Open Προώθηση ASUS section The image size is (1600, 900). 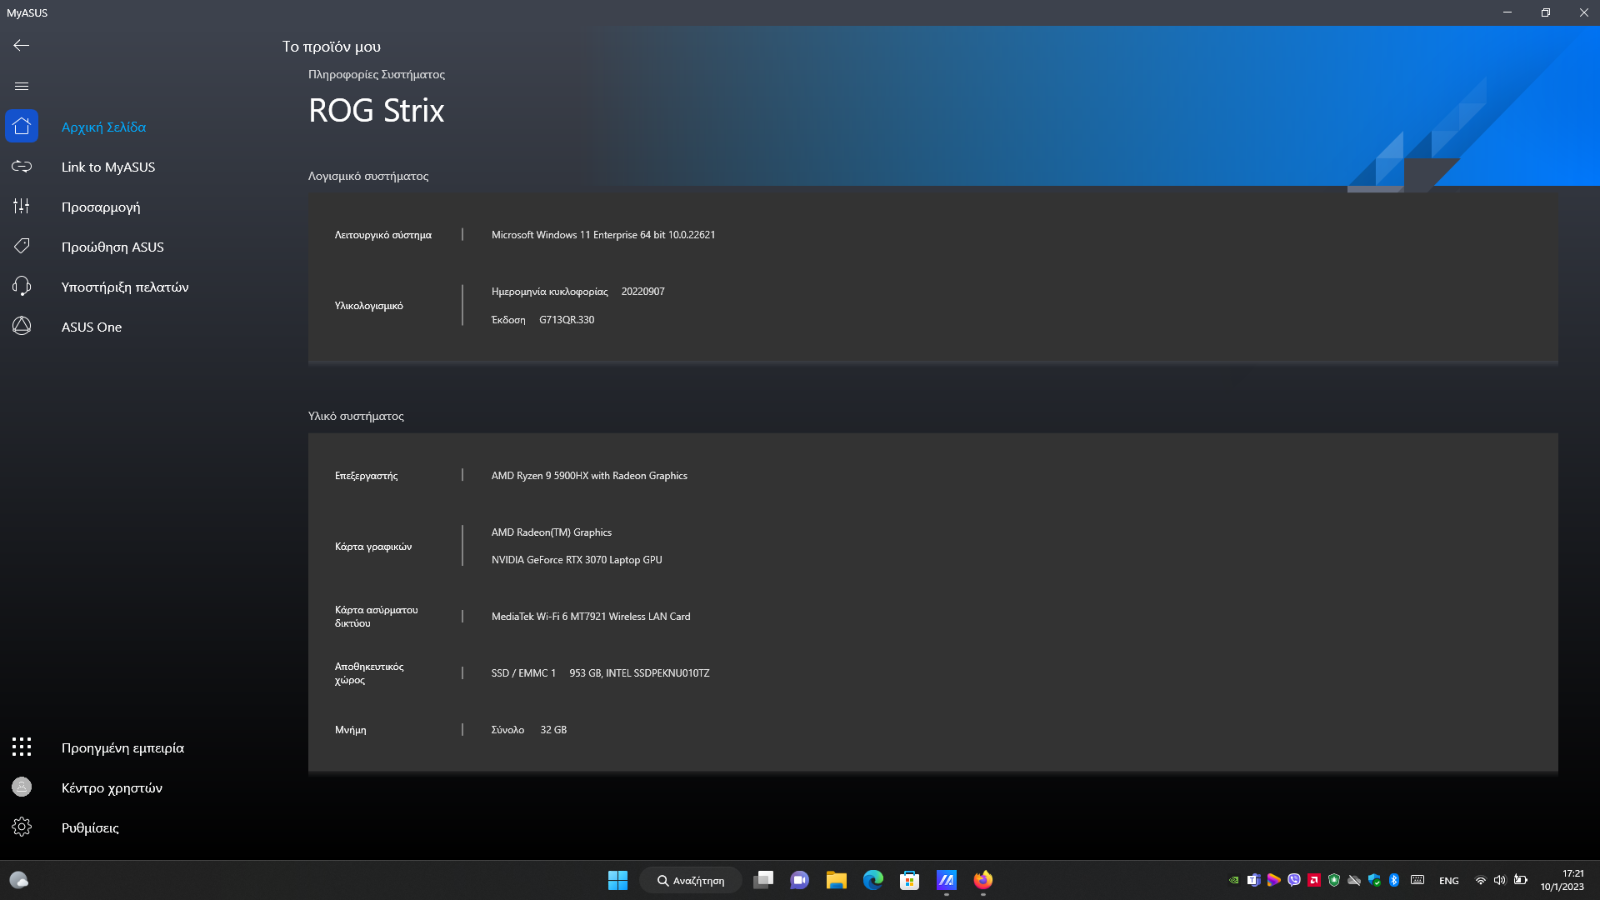point(113,247)
